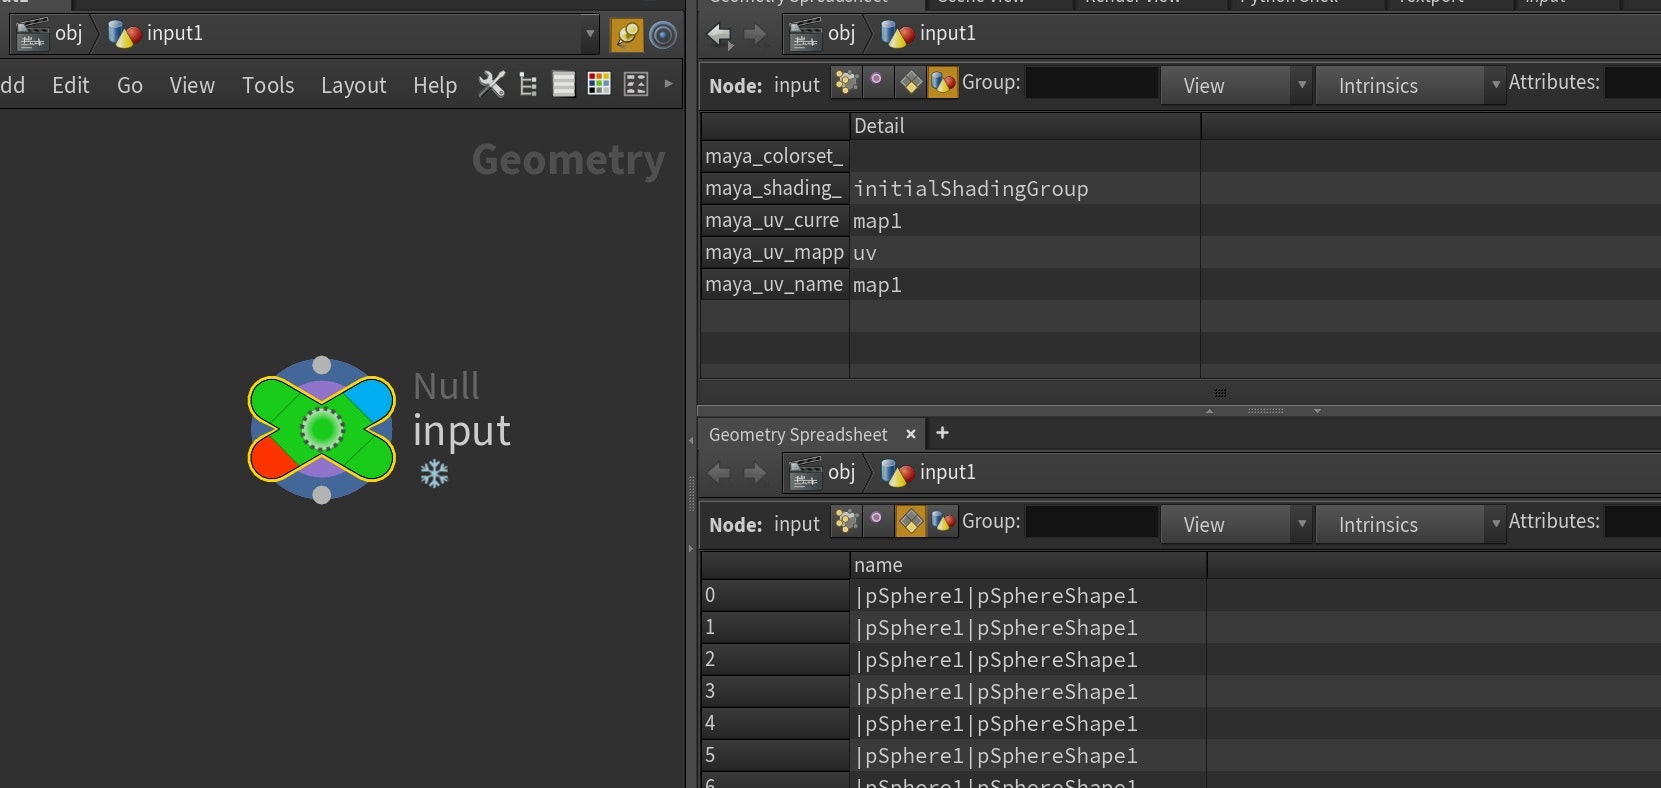The height and width of the screenshot is (788, 1661).
Task: Select the maya_uv_mapp row label
Action: pyautogui.click(x=774, y=253)
